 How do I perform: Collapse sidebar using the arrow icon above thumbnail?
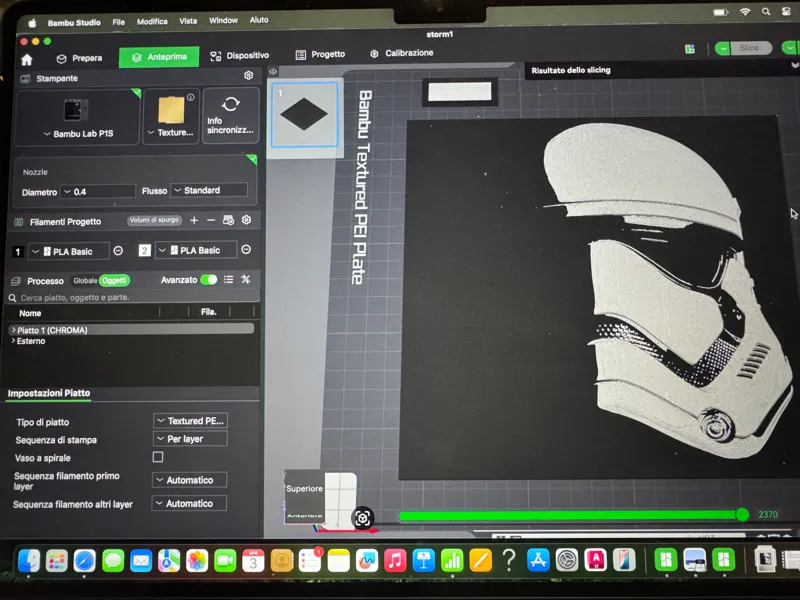coord(273,71)
